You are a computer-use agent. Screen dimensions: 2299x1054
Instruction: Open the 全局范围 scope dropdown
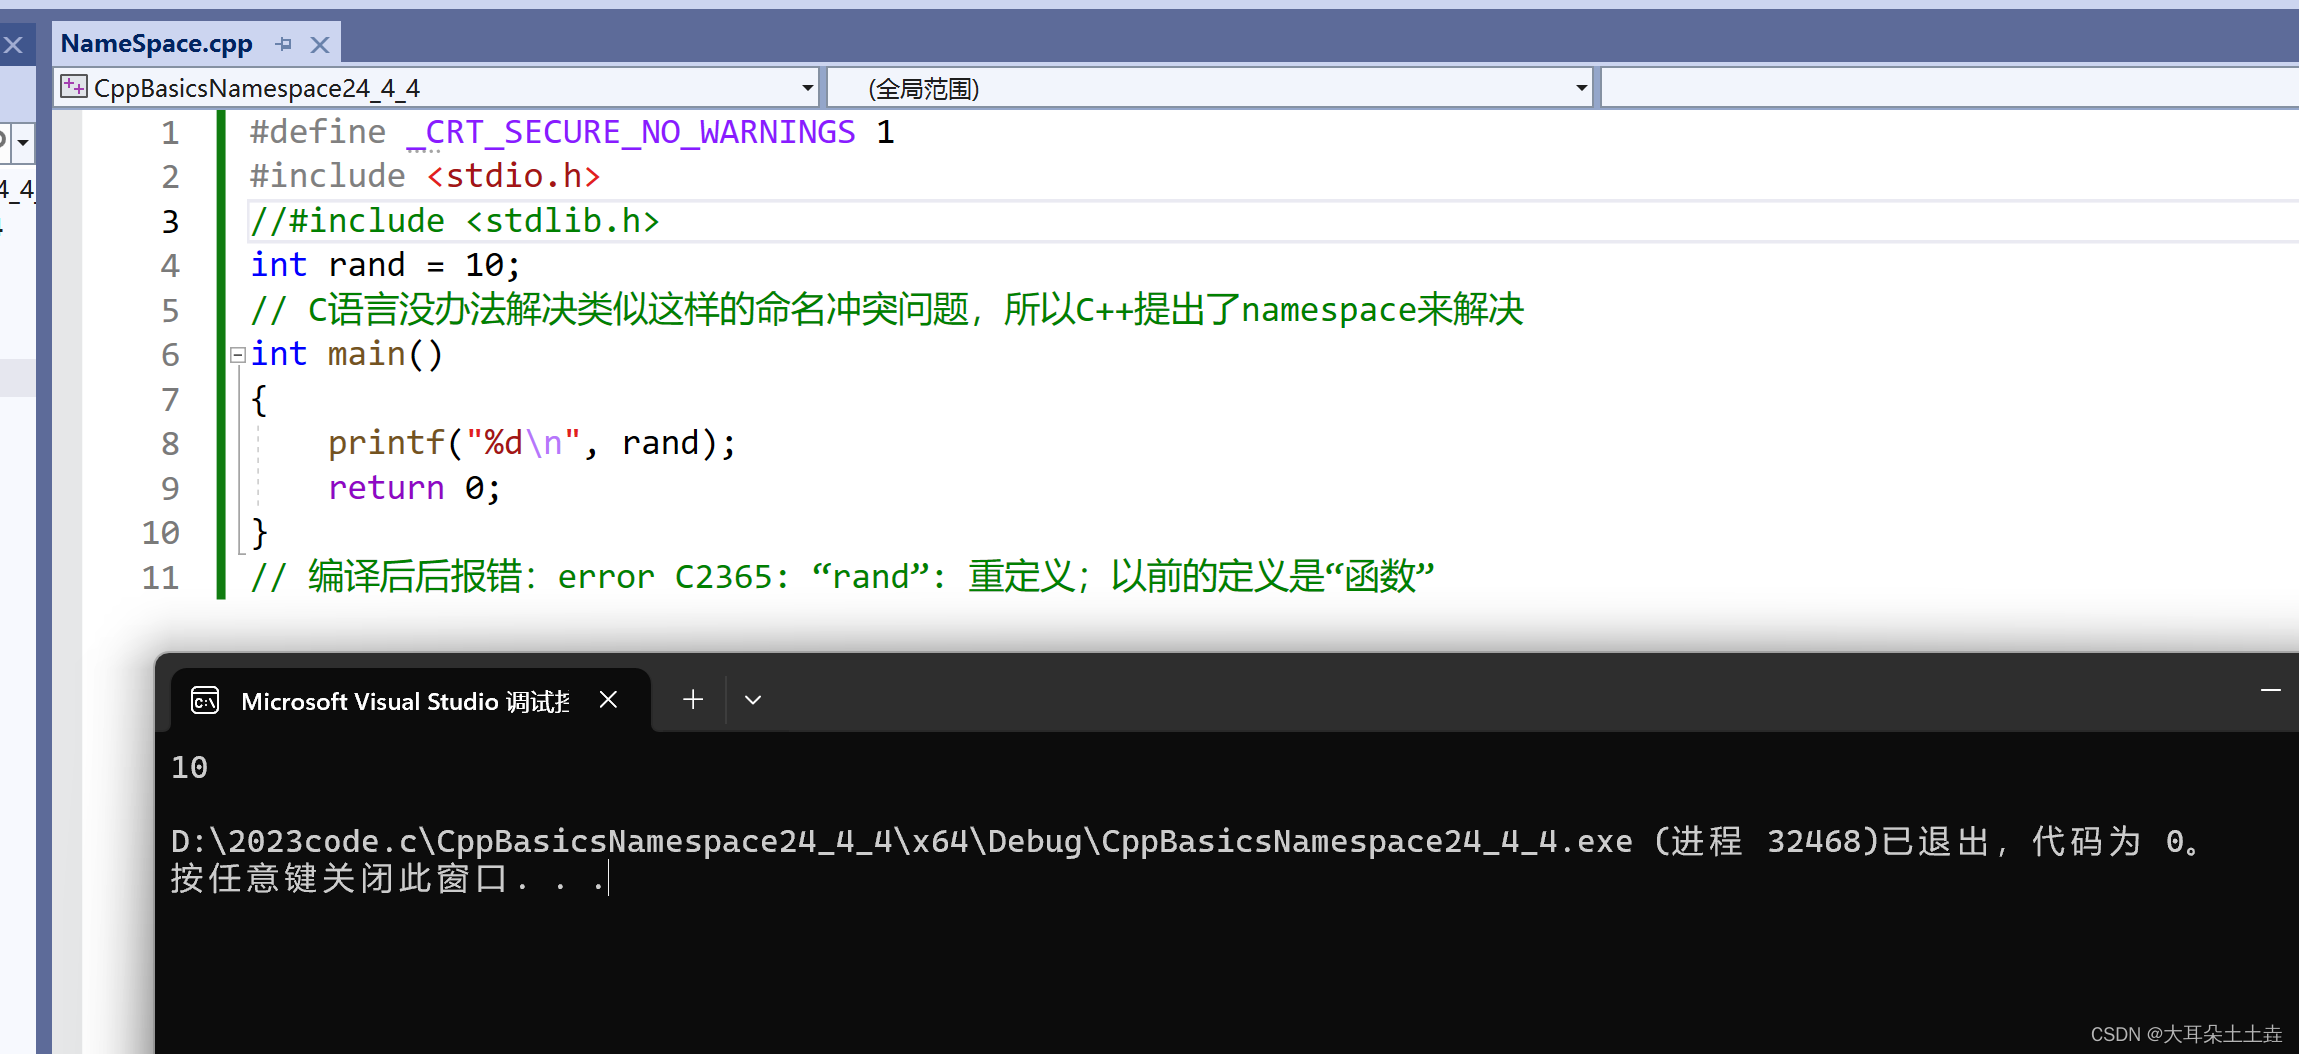click(1581, 88)
